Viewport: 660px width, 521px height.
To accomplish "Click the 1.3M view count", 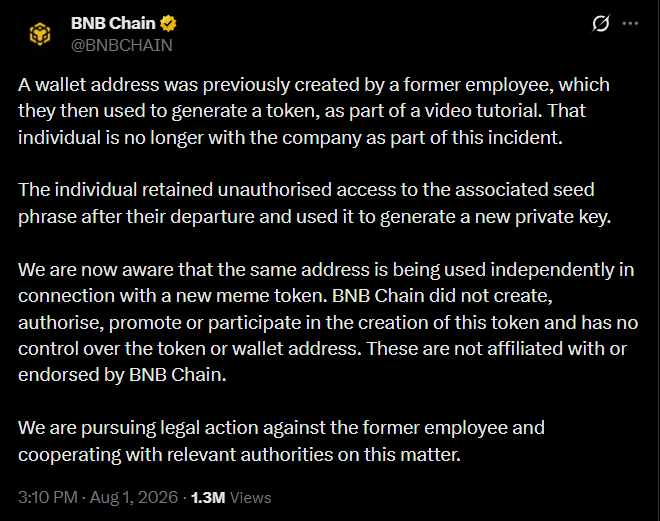I will point(208,498).
